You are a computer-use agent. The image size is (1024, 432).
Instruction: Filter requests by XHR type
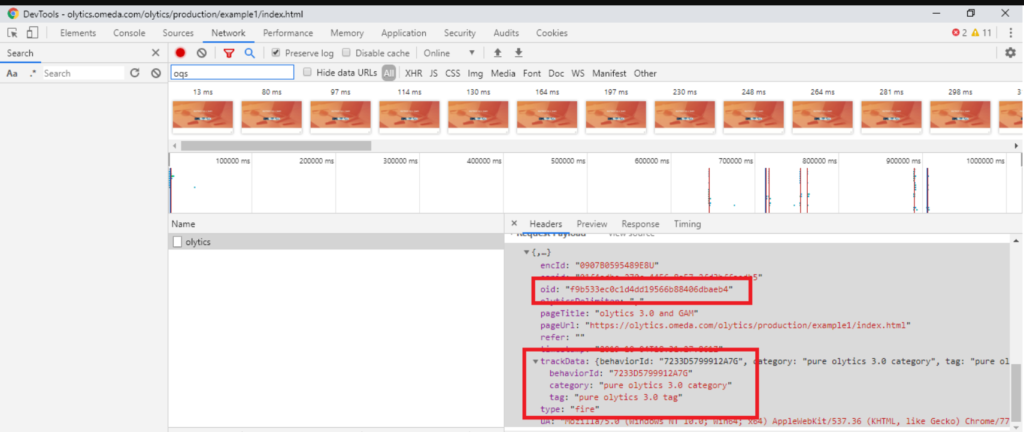[x=413, y=73]
